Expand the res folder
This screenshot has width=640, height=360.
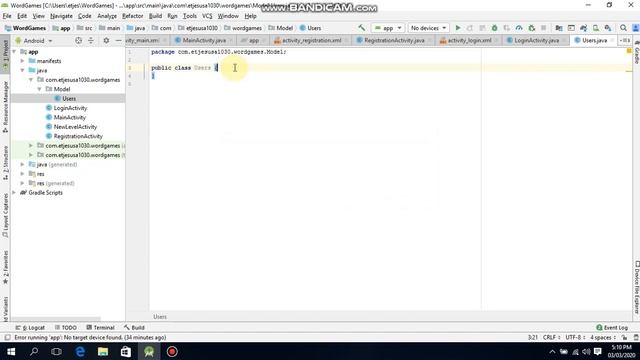tap(22, 173)
